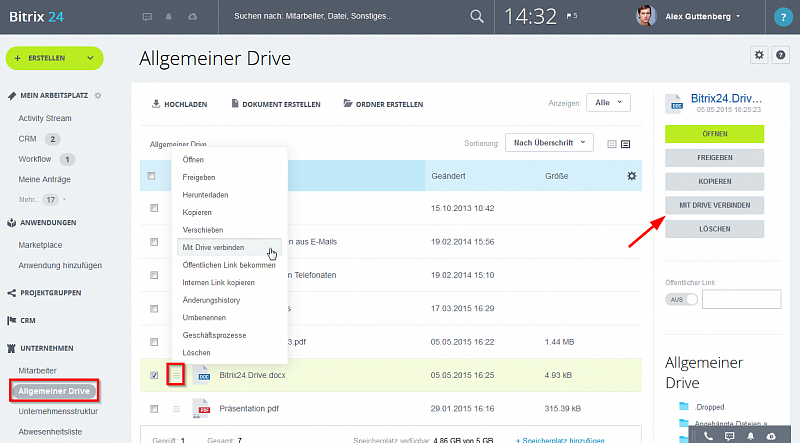Click Mit Drive verbinden side panel button

pyautogui.click(x=714, y=205)
